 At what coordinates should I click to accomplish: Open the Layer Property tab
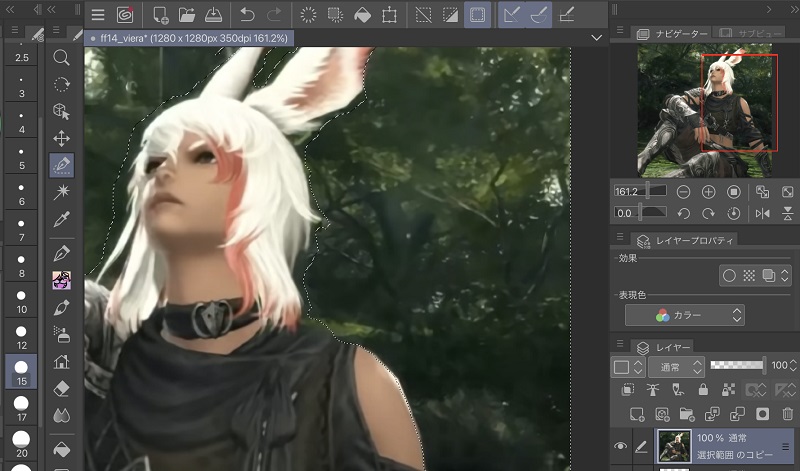pyautogui.click(x=684, y=240)
